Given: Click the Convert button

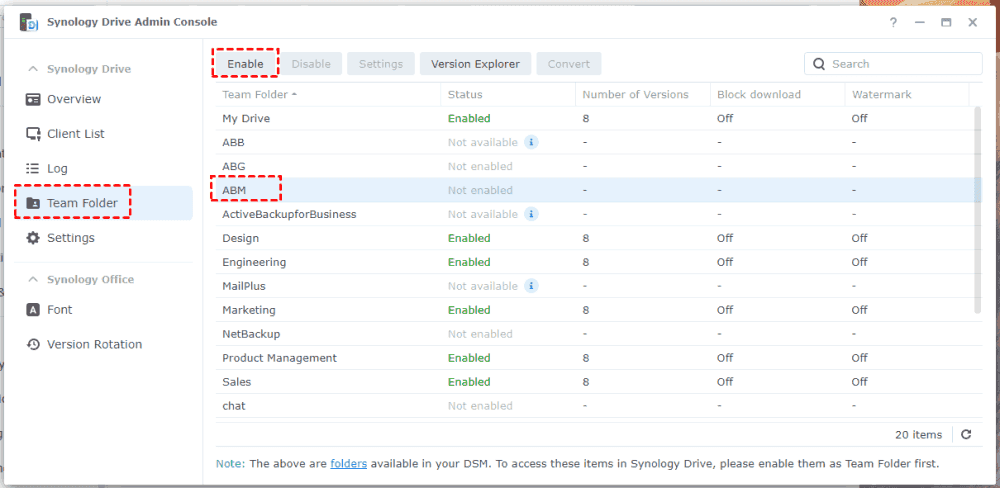Looking at the screenshot, I should [569, 64].
